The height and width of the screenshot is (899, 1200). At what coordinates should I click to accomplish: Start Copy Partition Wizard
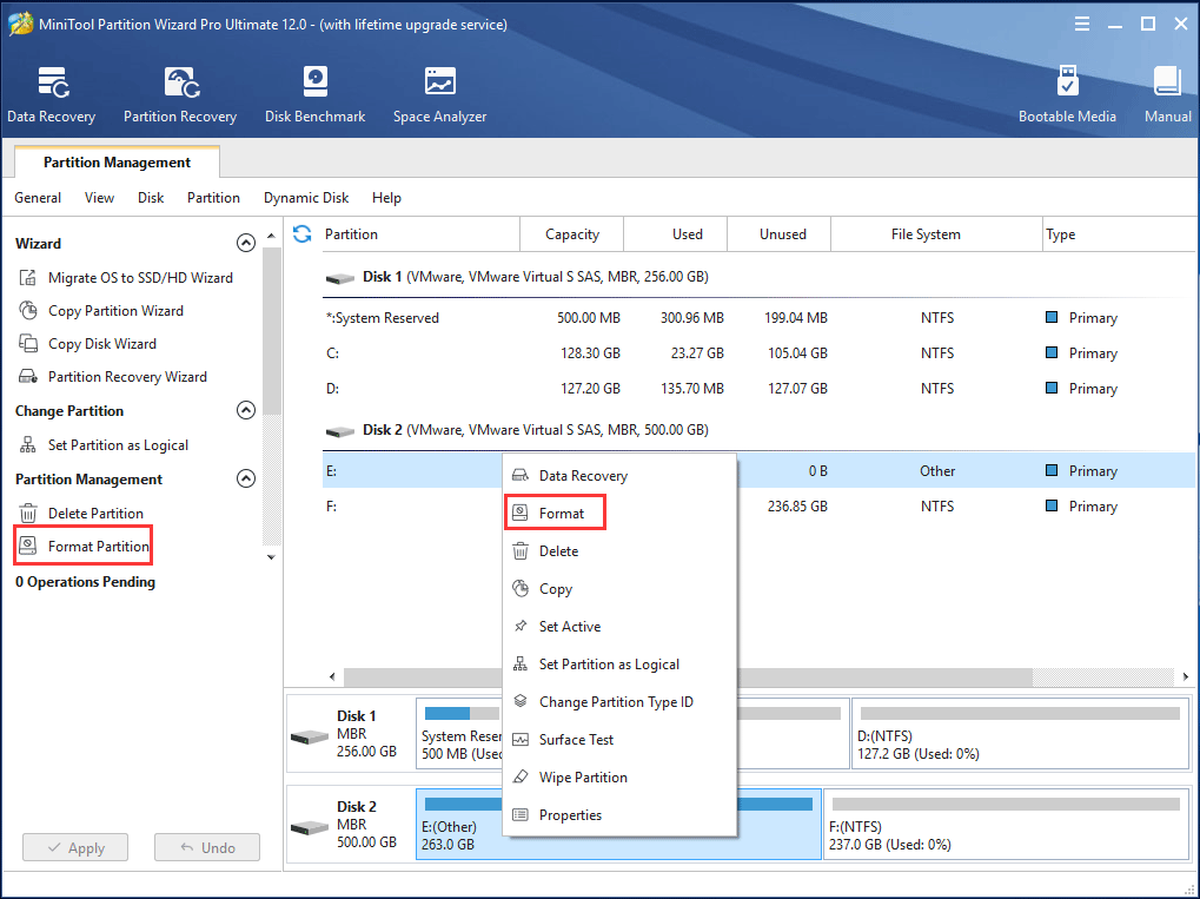(x=116, y=311)
